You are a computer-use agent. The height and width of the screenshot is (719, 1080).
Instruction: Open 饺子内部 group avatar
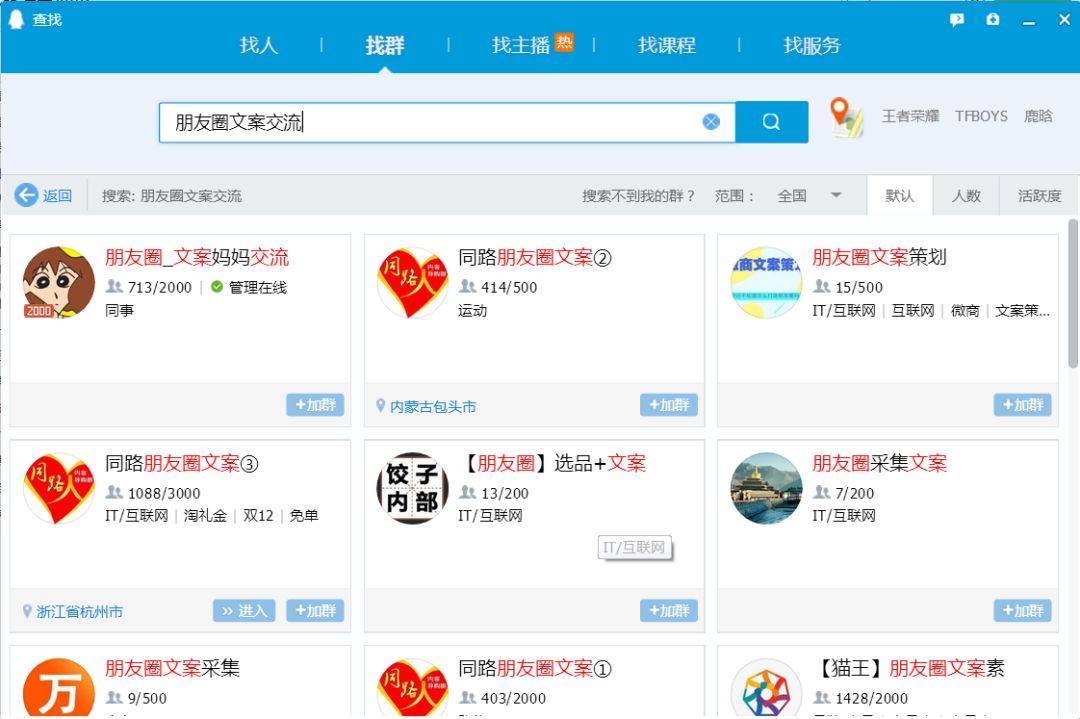click(x=413, y=488)
